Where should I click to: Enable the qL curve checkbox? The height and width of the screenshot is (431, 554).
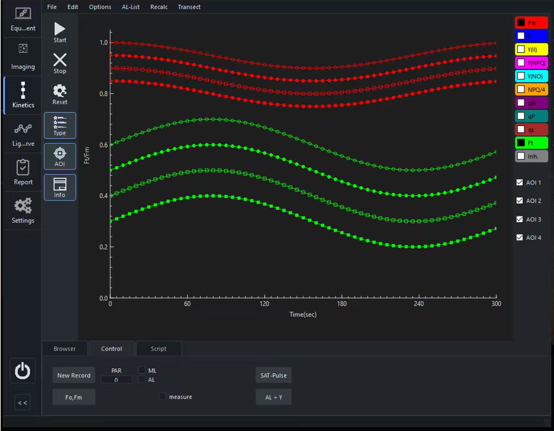pos(521,129)
